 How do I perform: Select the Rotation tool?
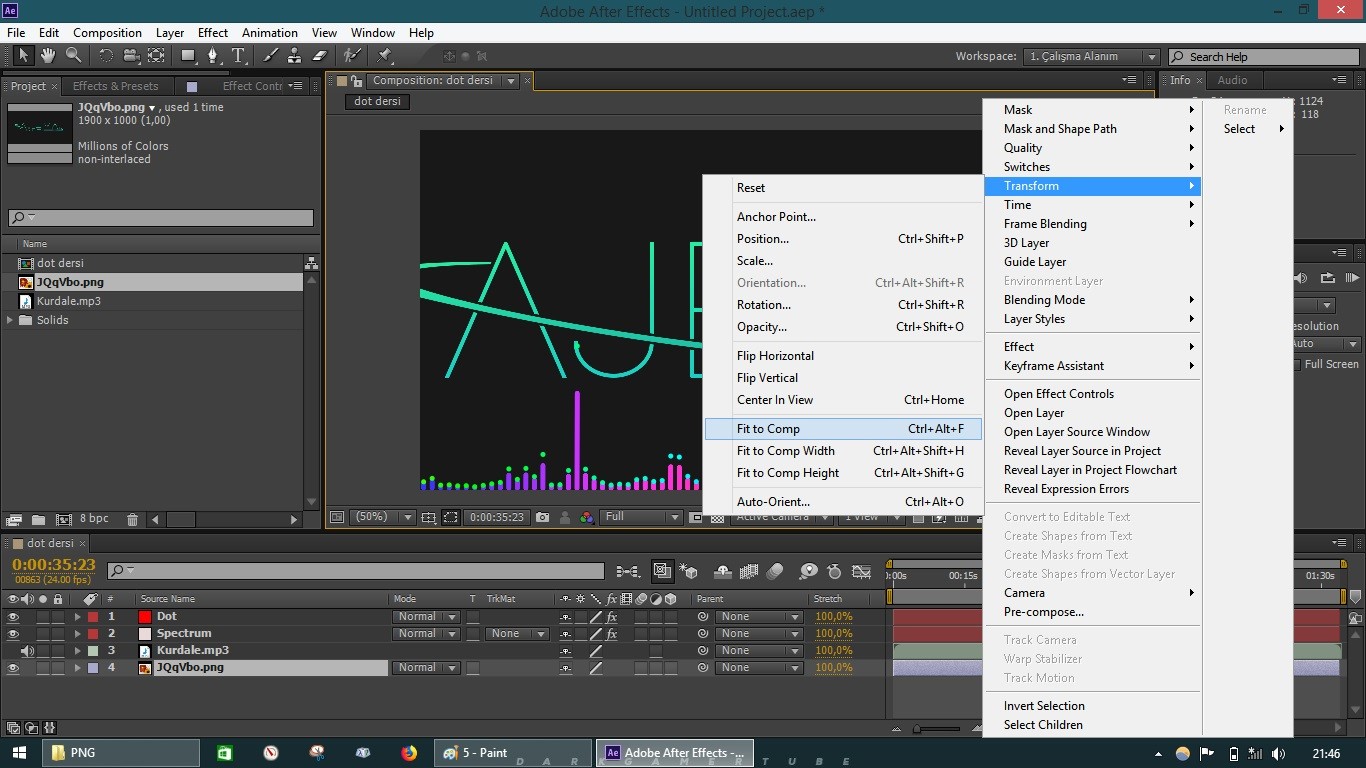(x=106, y=56)
